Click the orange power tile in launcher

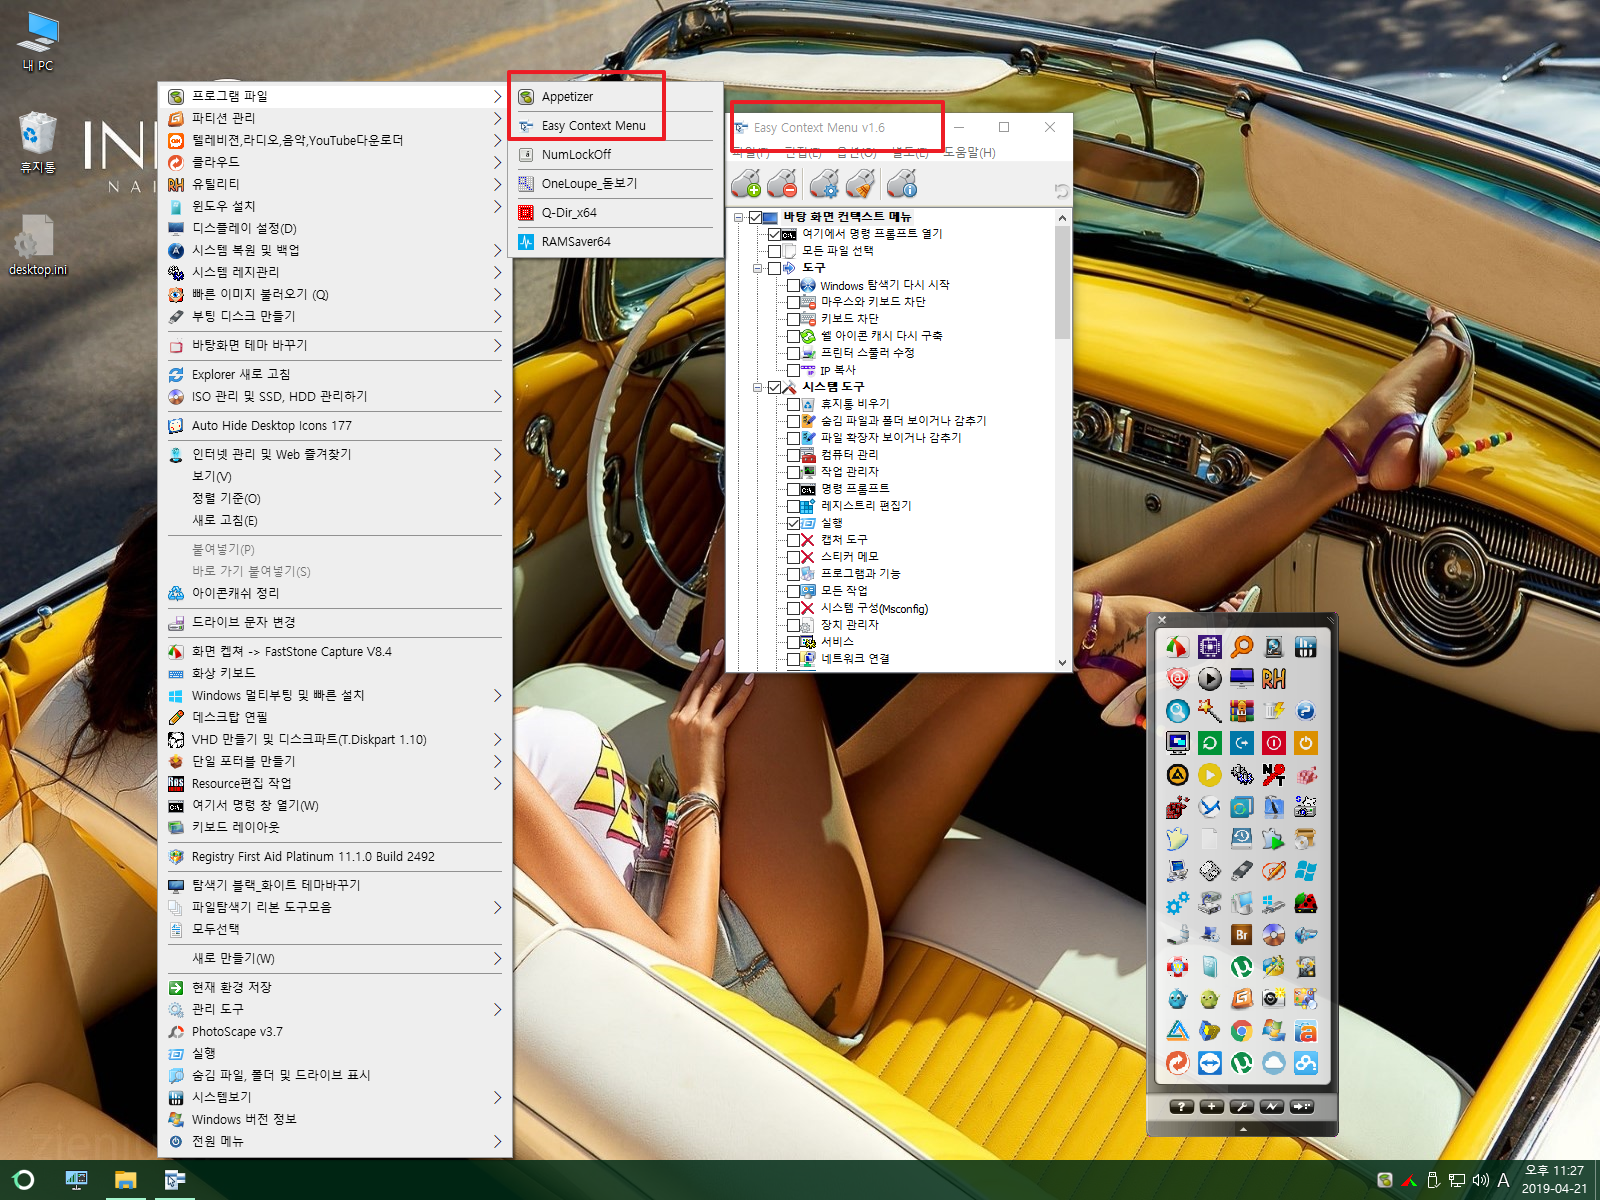coord(1306,743)
